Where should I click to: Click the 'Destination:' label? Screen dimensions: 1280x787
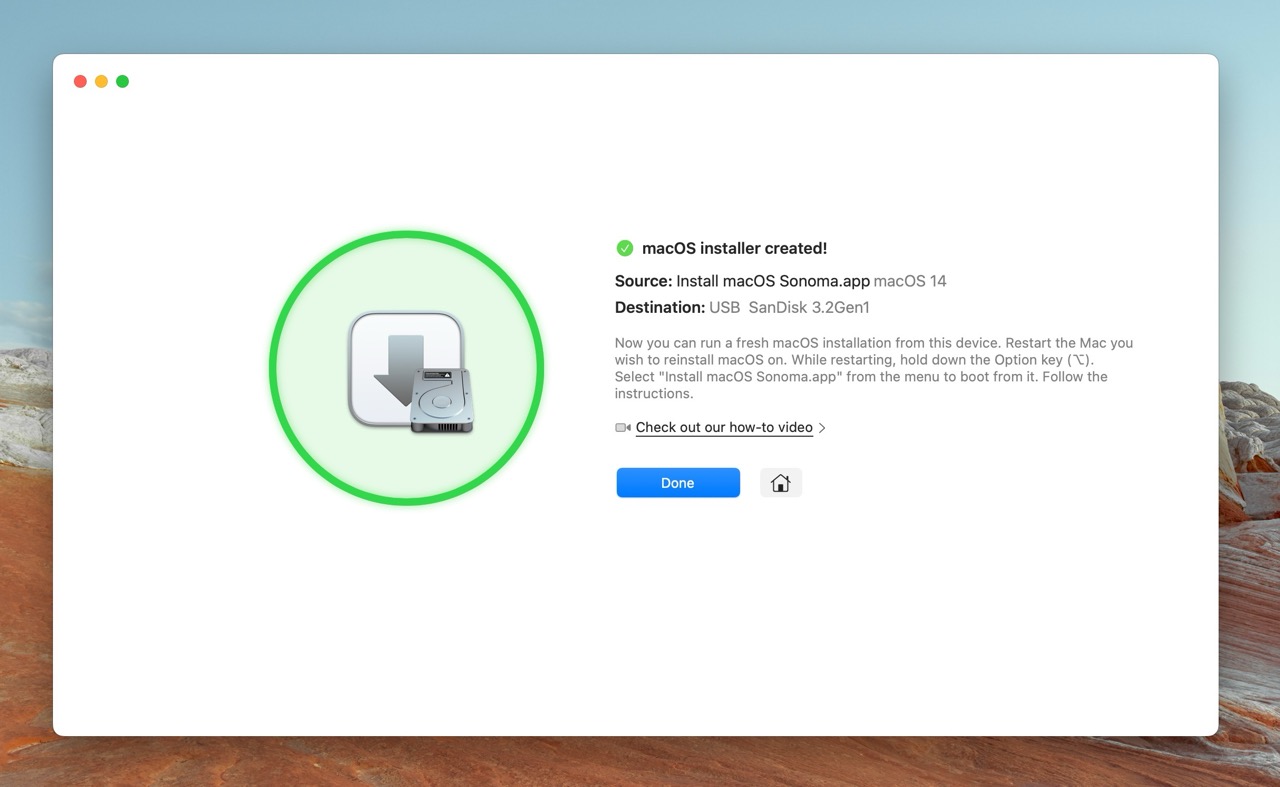tap(660, 307)
